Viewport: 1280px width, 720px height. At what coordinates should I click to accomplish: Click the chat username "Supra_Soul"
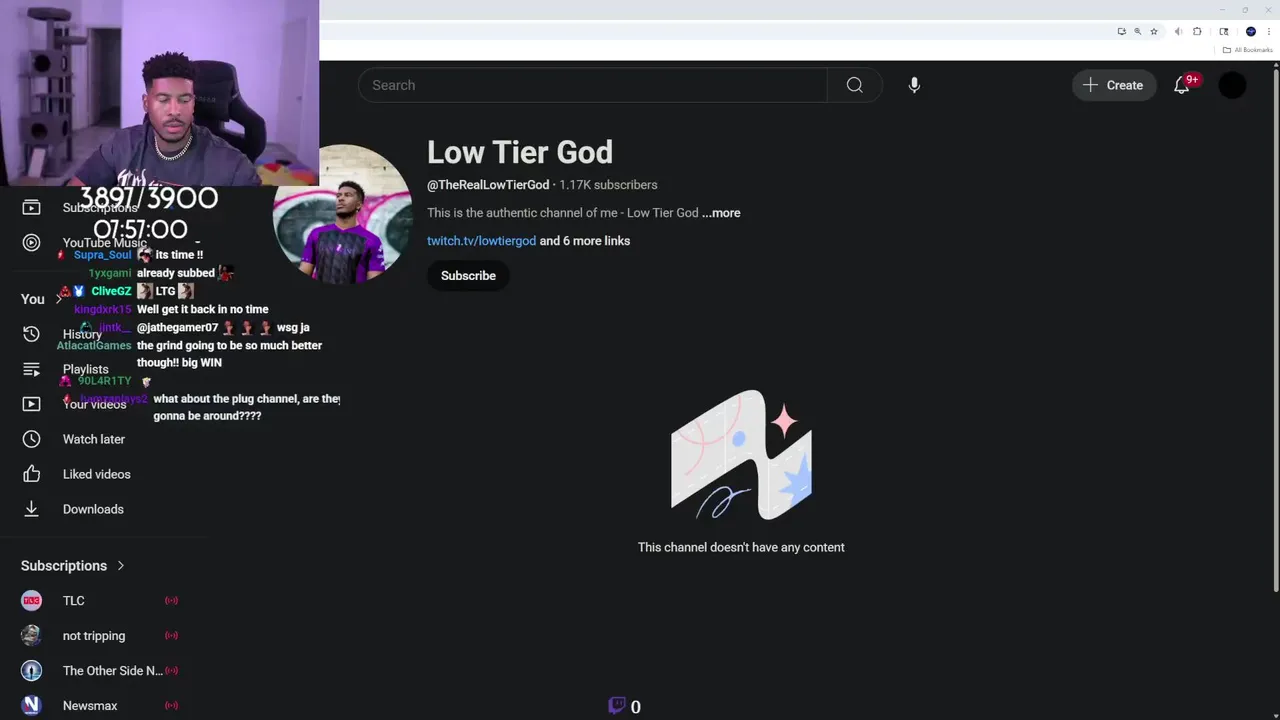(x=103, y=255)
